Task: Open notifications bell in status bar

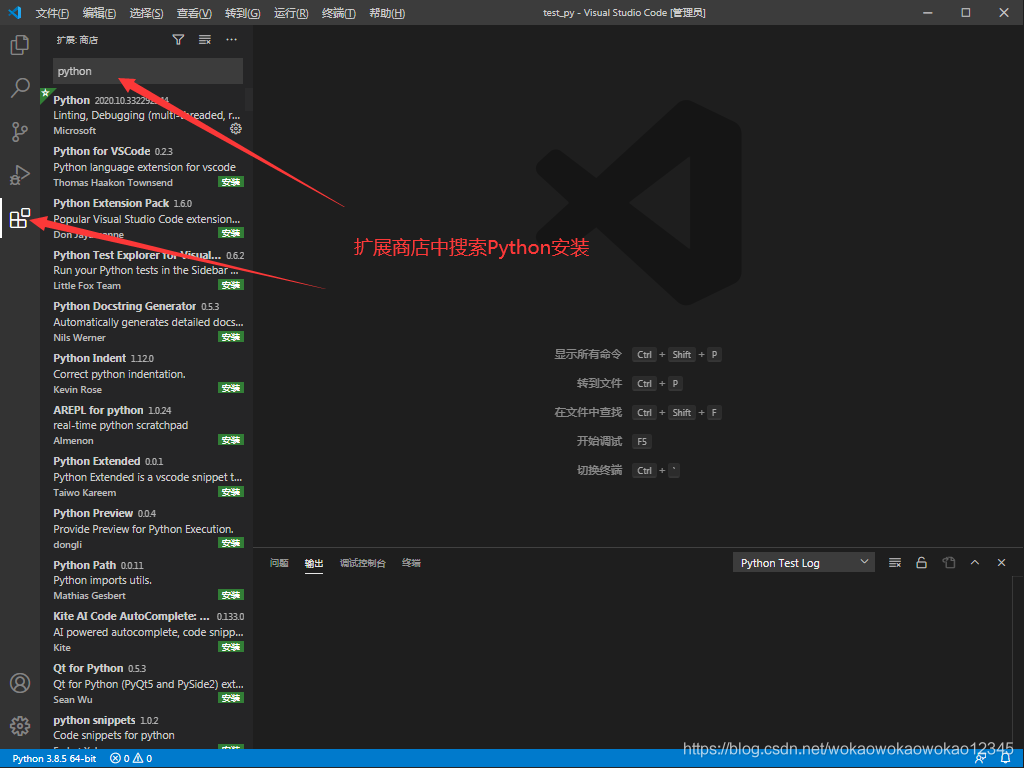Action: [1006, 758]
